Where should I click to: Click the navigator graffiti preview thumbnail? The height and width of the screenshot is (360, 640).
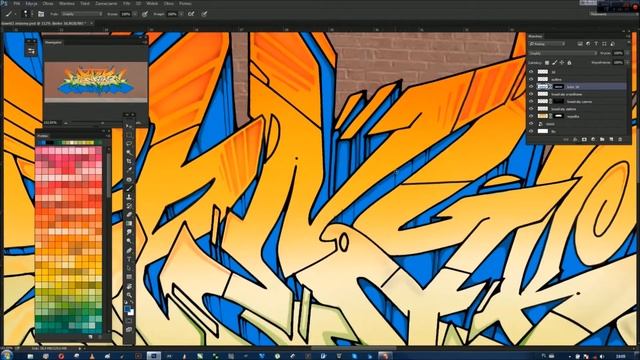click(x=96, y=81)
